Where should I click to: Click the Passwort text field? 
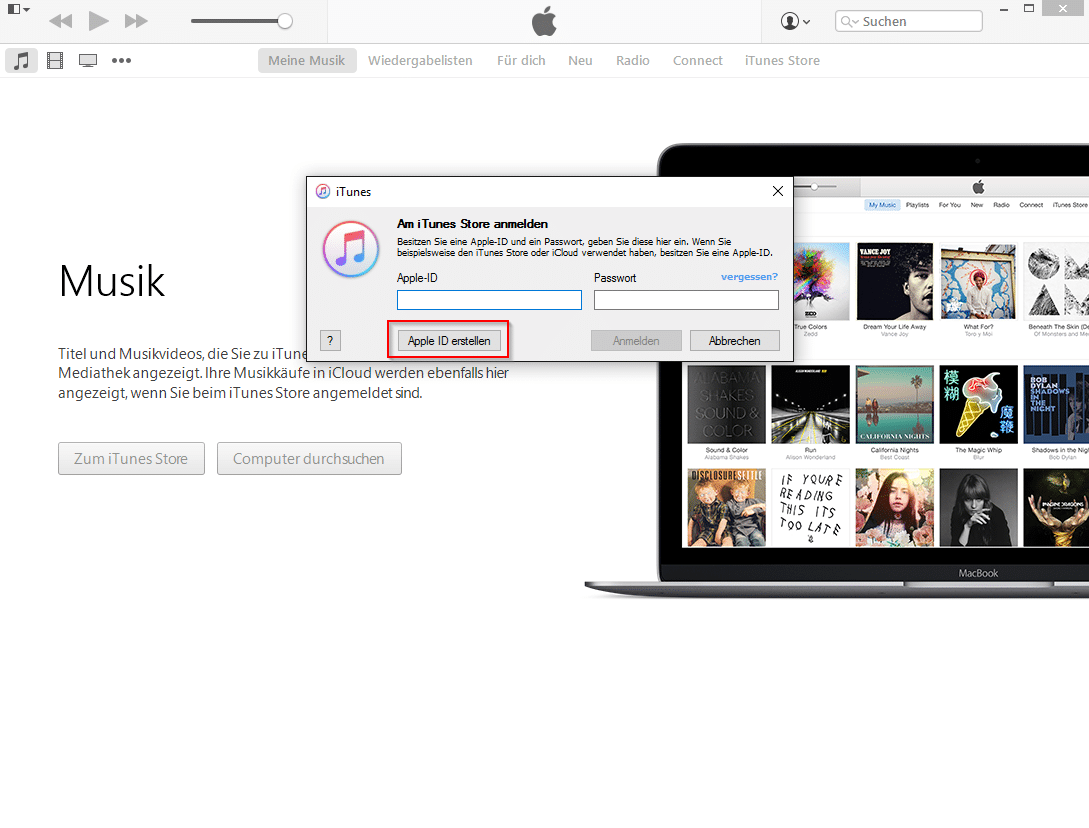[686, 300]
